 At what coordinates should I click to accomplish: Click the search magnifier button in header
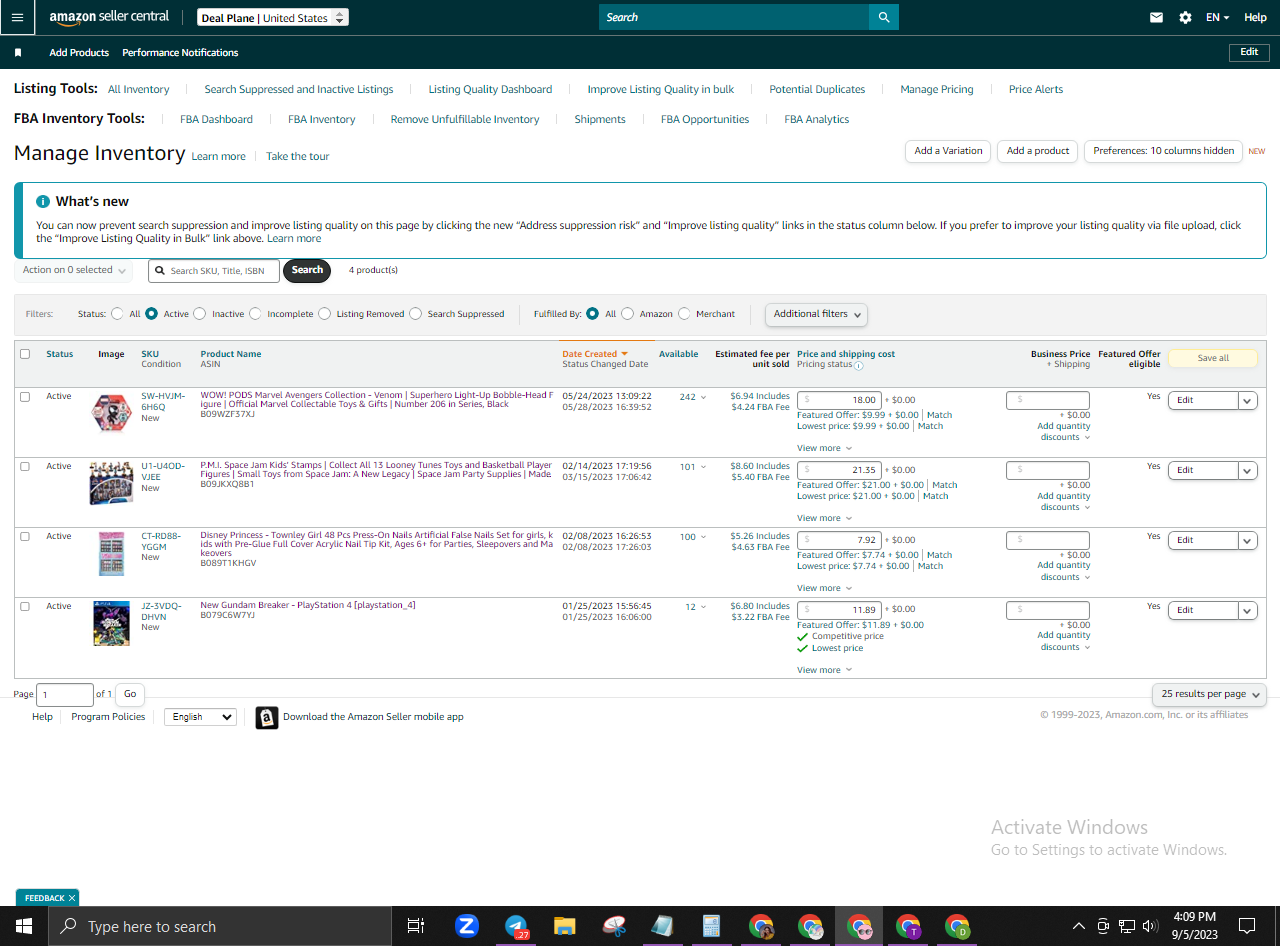pos(884,17)
